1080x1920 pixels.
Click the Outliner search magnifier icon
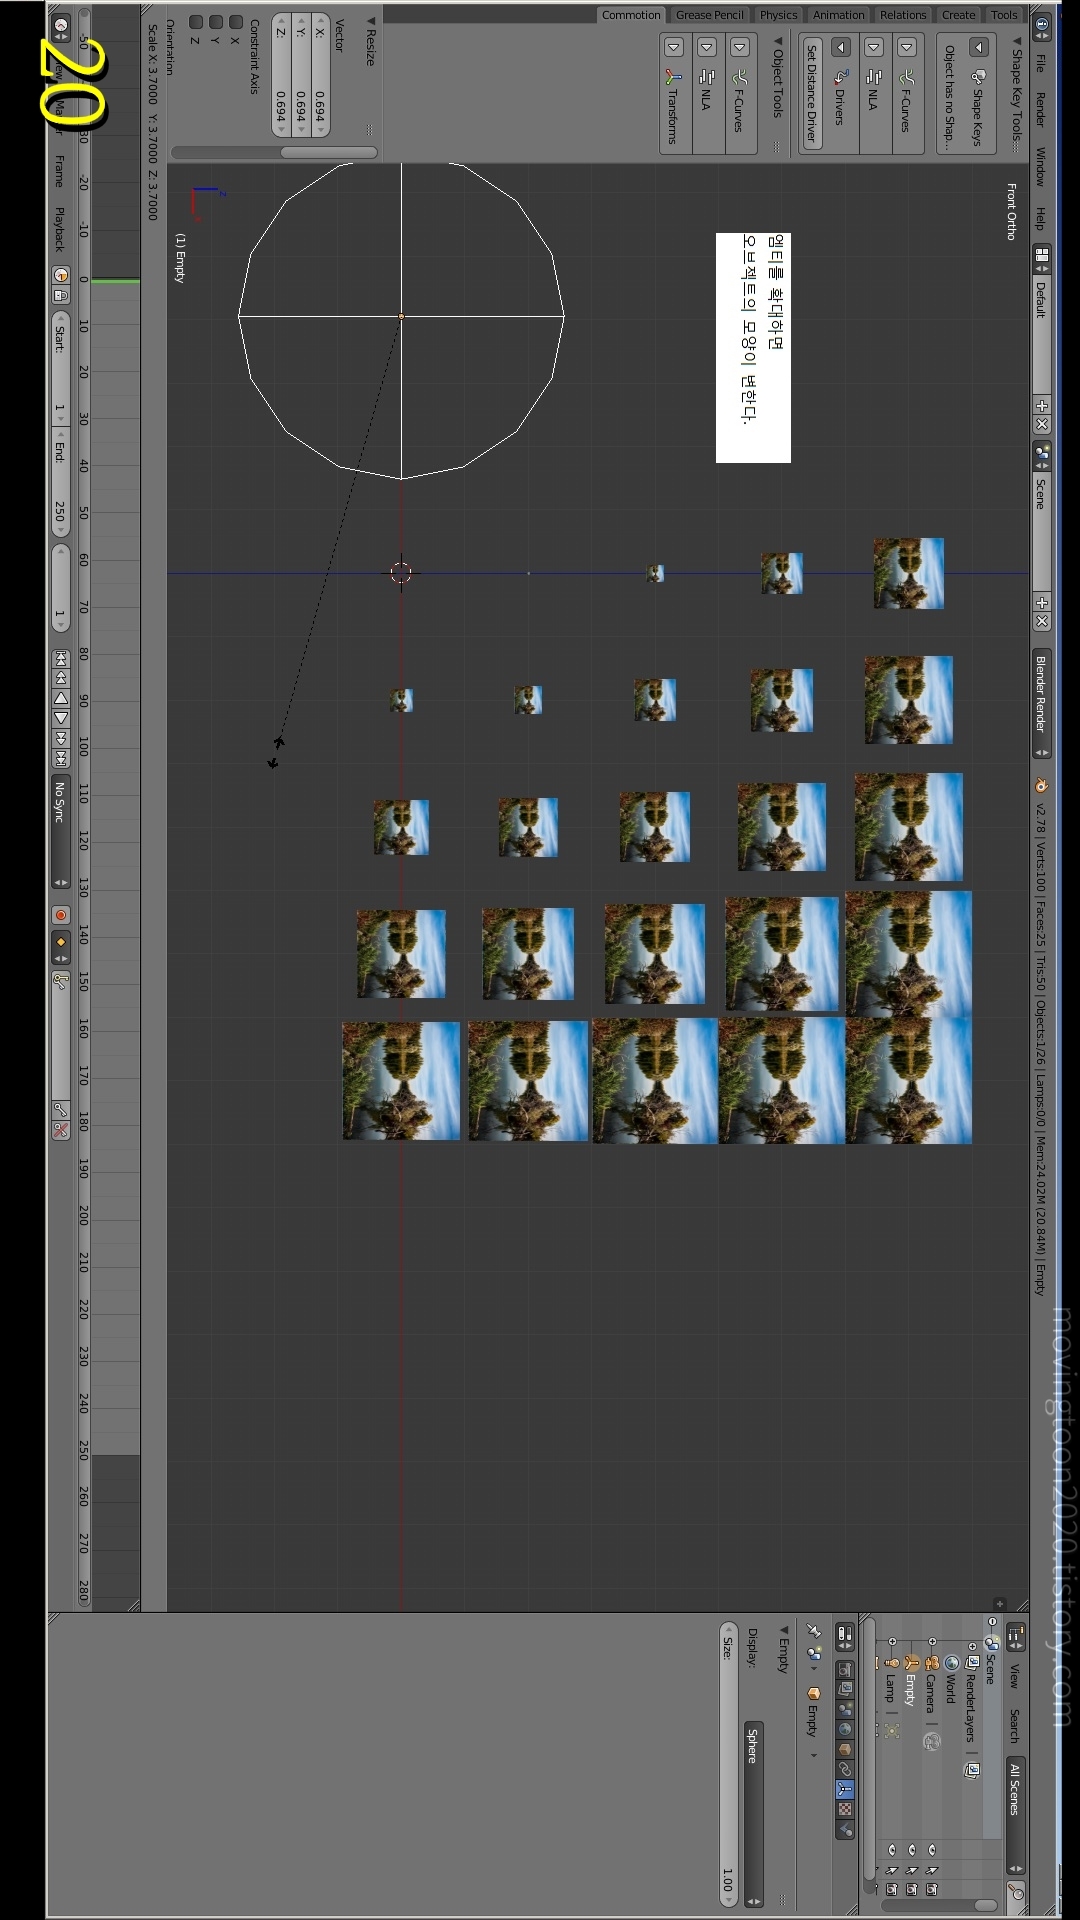pyautogui.click(x=1016, y=1892)
